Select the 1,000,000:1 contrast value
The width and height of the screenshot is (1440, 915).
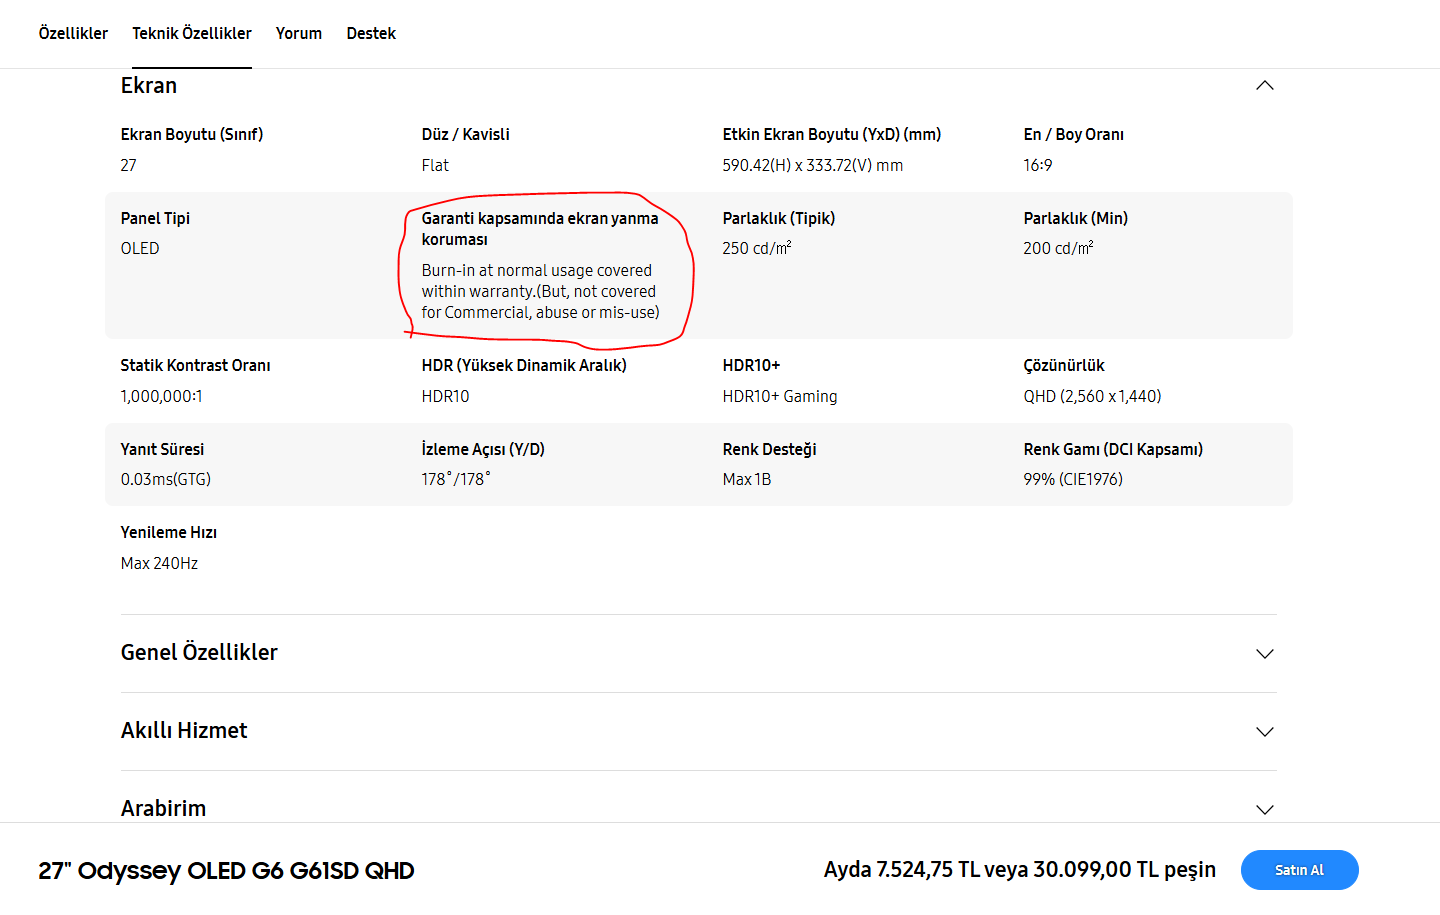[162, 396]
